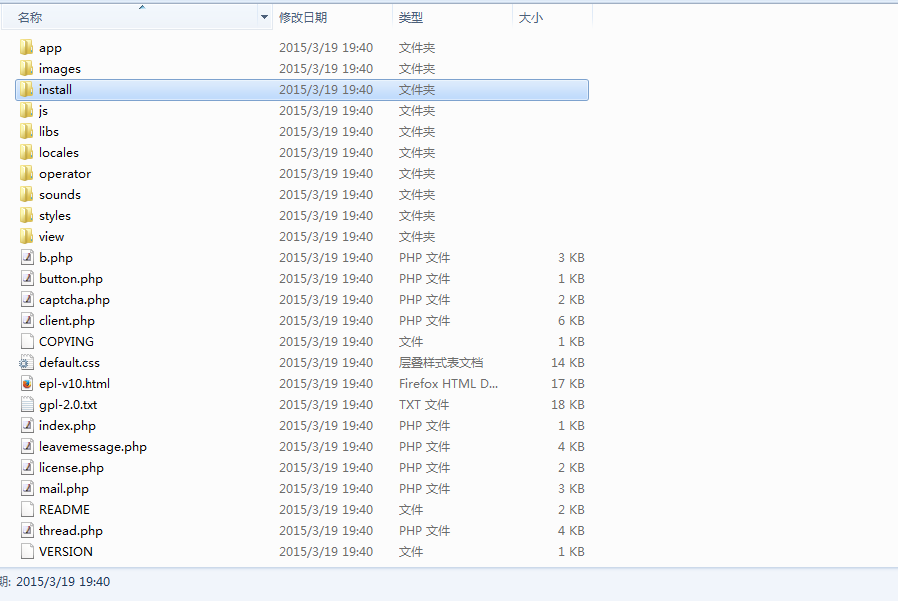Select the captcha.php file name

coord(74,300)
